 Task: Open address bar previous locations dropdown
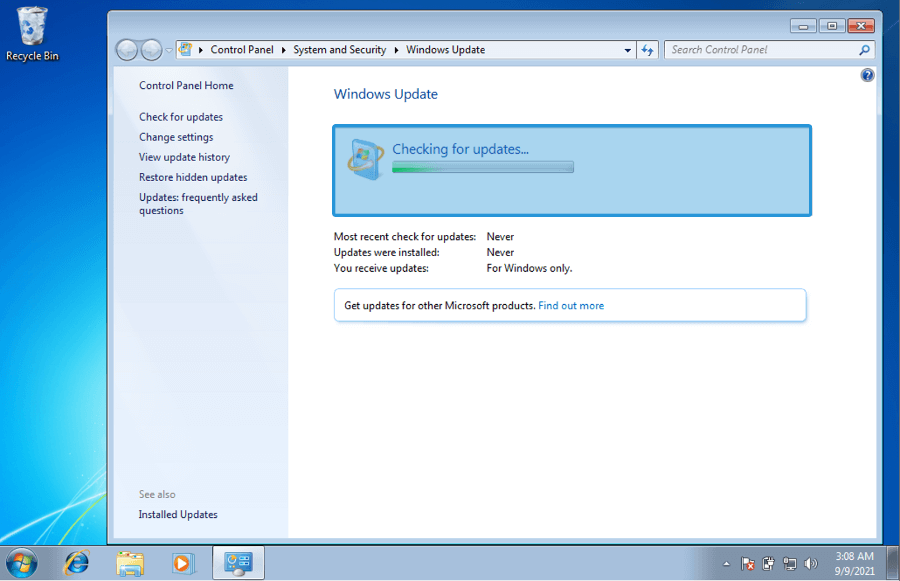point(627,50)
